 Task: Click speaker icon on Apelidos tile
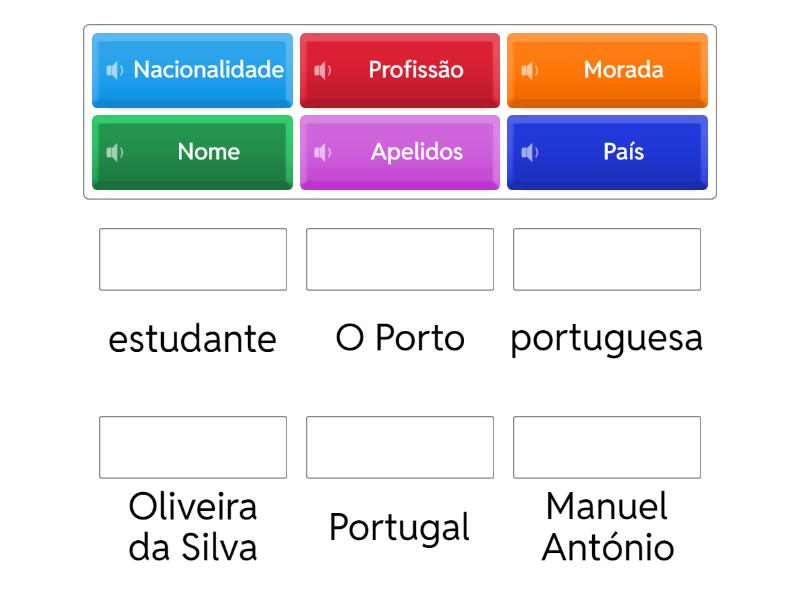point(322,152)
